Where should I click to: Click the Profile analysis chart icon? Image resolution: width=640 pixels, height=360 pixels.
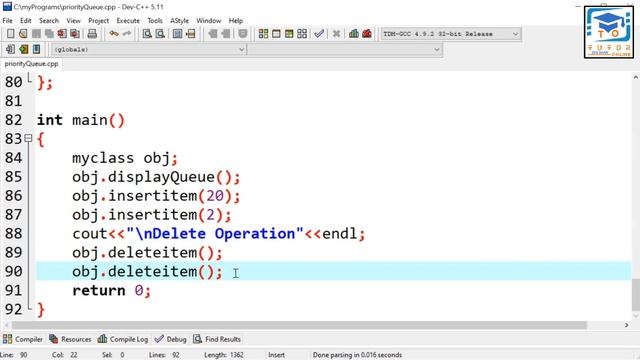354,34
